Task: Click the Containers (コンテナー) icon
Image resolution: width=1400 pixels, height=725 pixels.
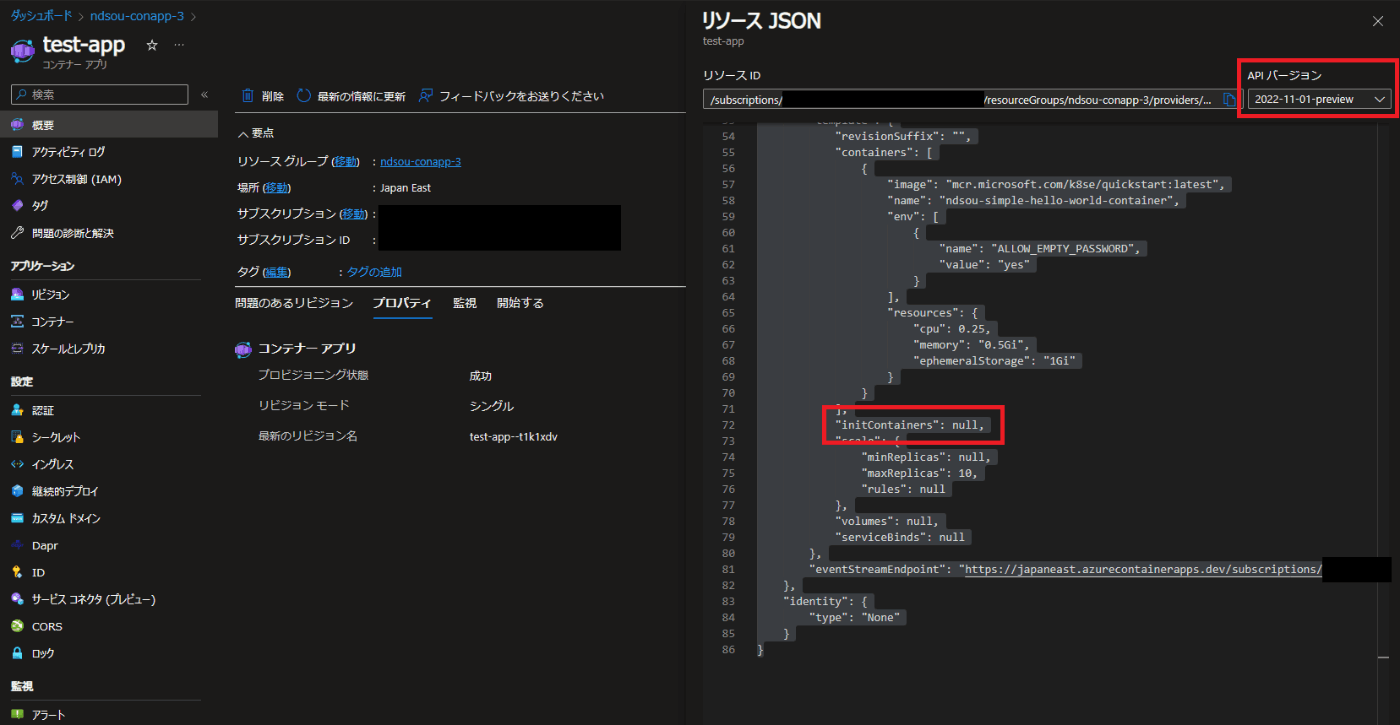Action: coord(17,322)
